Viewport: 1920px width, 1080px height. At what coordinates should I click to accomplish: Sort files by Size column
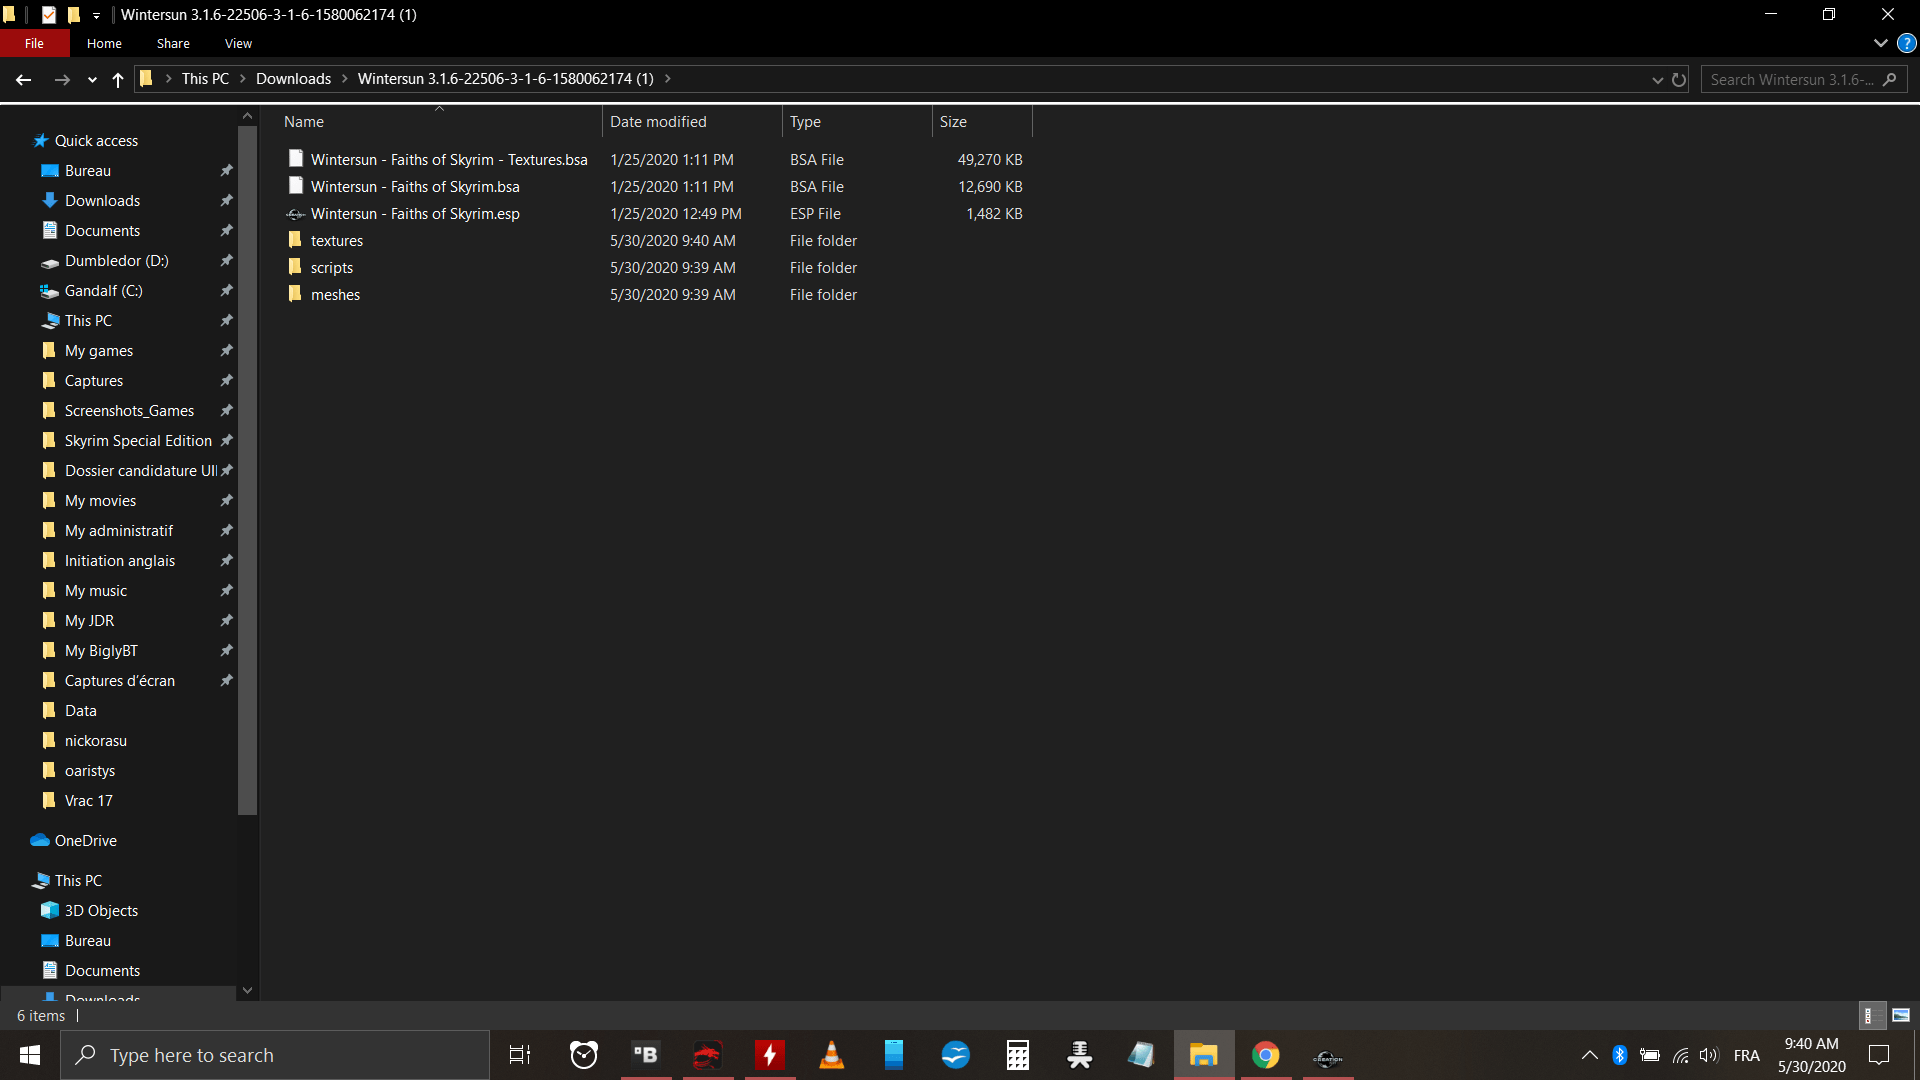click(953, 122)
